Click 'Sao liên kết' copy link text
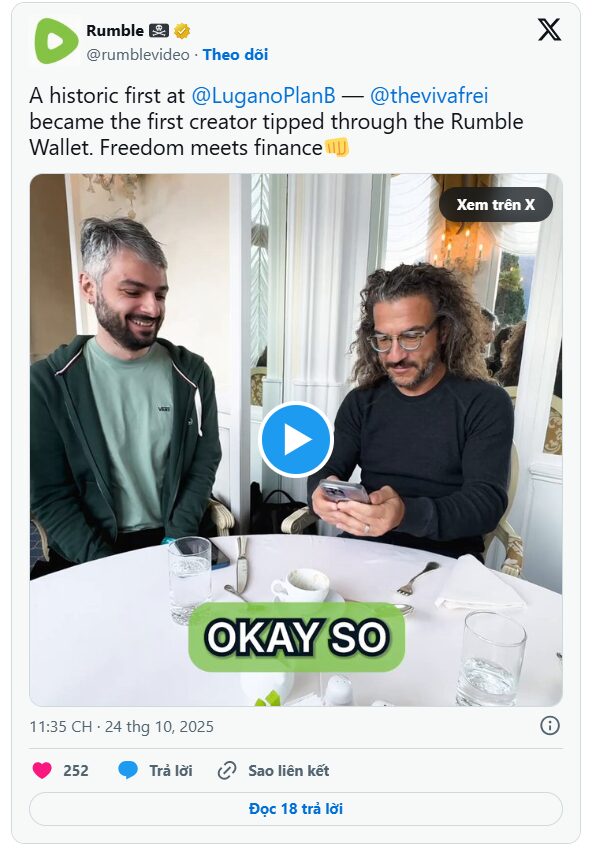Screen dimensions: 601x853 click(289, 771)
